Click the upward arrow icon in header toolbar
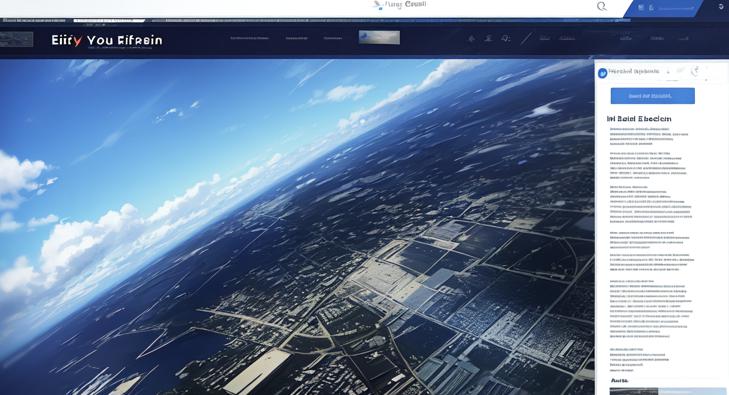Screen dimensions: 729x395 pos(471,39)
